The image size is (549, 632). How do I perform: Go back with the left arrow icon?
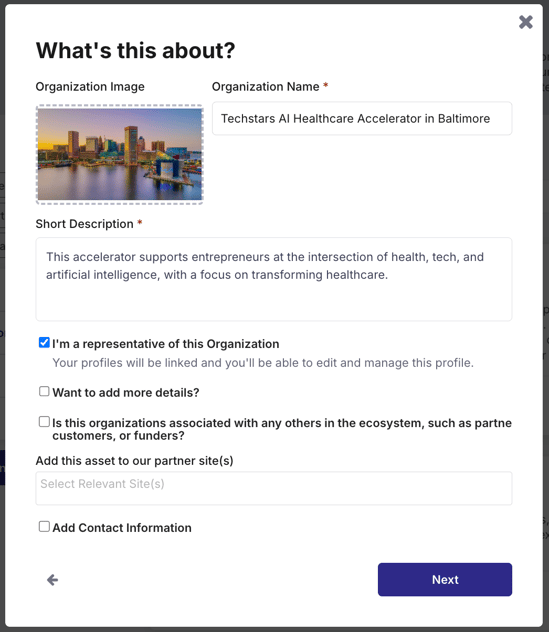(52, 580)
